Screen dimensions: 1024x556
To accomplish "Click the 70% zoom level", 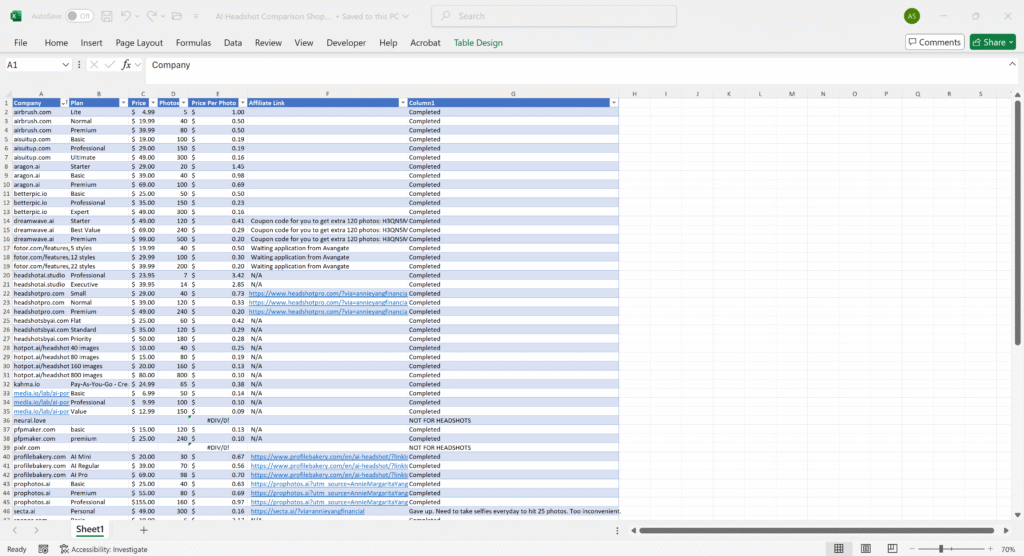I will pos(1008,549).
